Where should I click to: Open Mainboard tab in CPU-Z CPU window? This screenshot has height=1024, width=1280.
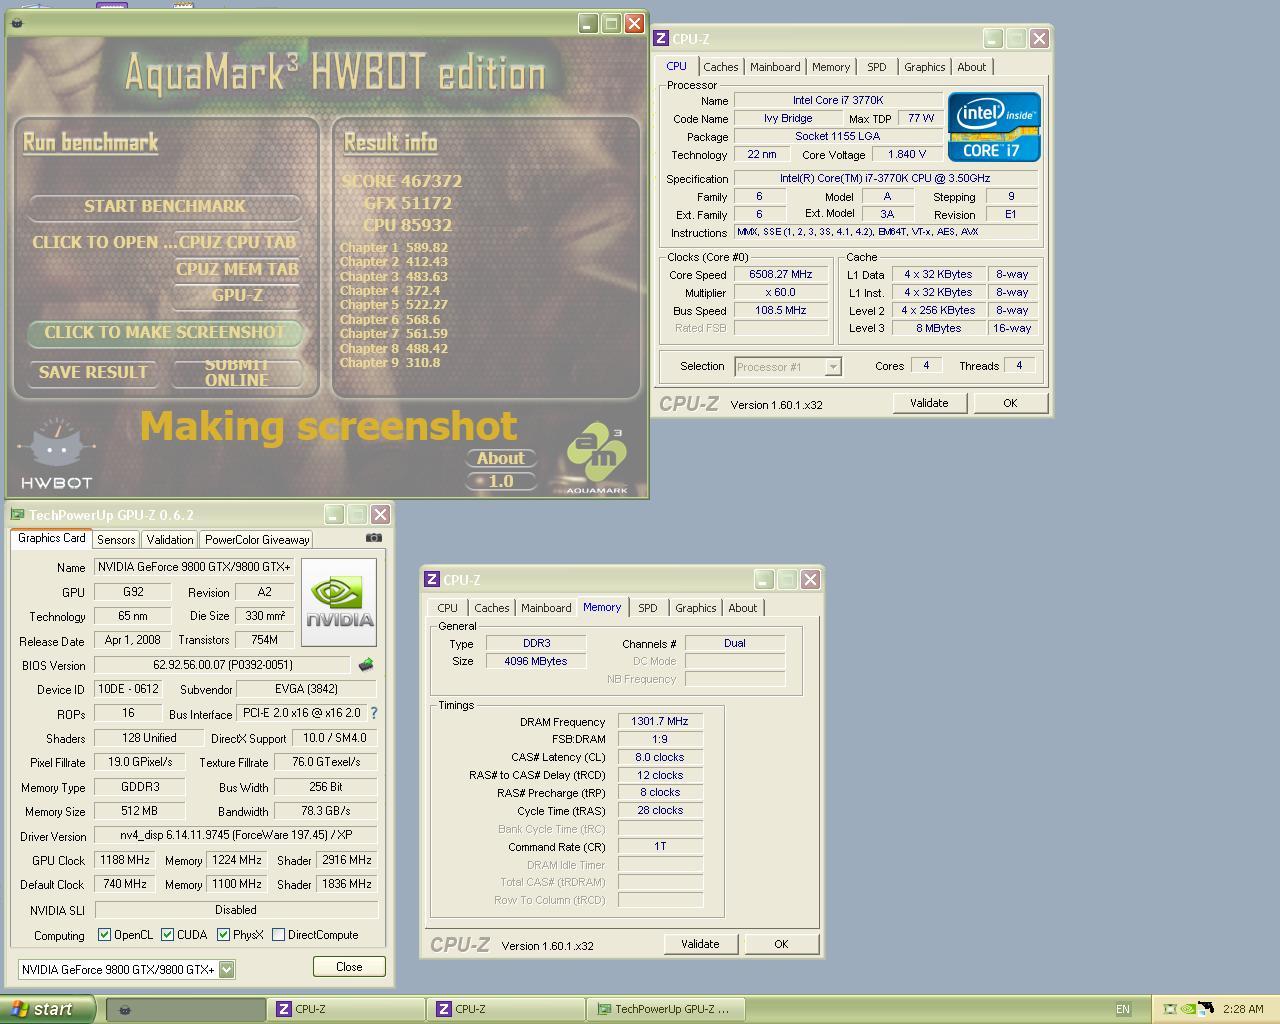pyautogui.click(x=775, y=67)
